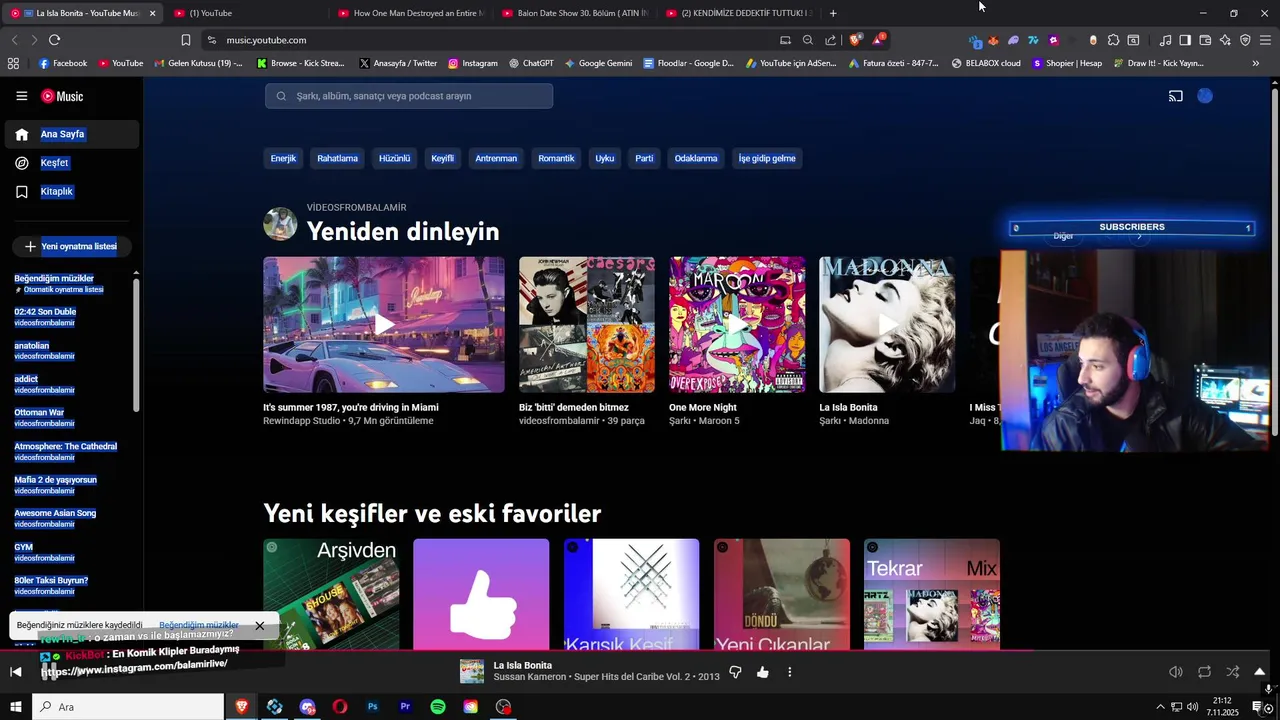Open the BELABOX cloud bookmark
The width and height of the screenshot is (1280, 720).
click(986, 63)
